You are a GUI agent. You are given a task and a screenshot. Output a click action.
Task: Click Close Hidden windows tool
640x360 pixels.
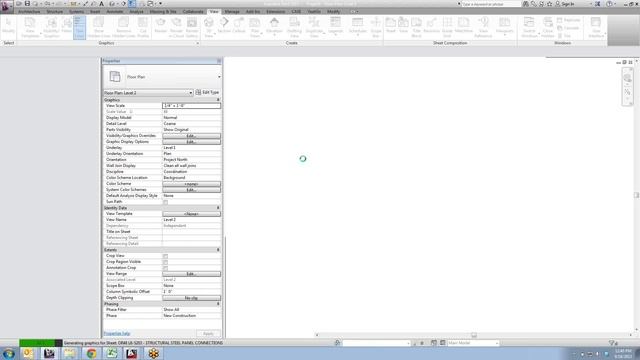pos(548,28)
